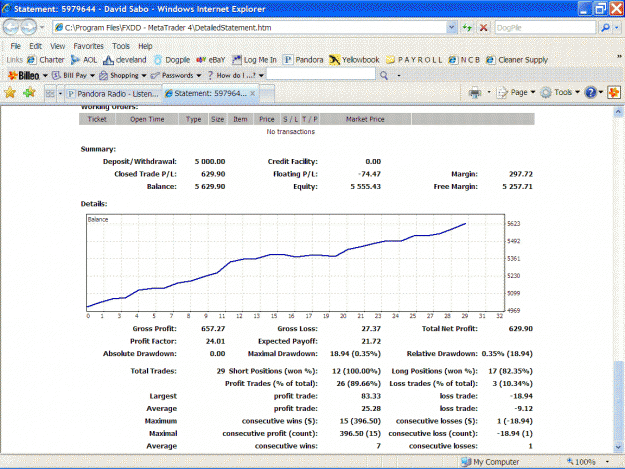625x469 pixels.
Task: Open the Page menu in command bar
Action: point(516,92)
